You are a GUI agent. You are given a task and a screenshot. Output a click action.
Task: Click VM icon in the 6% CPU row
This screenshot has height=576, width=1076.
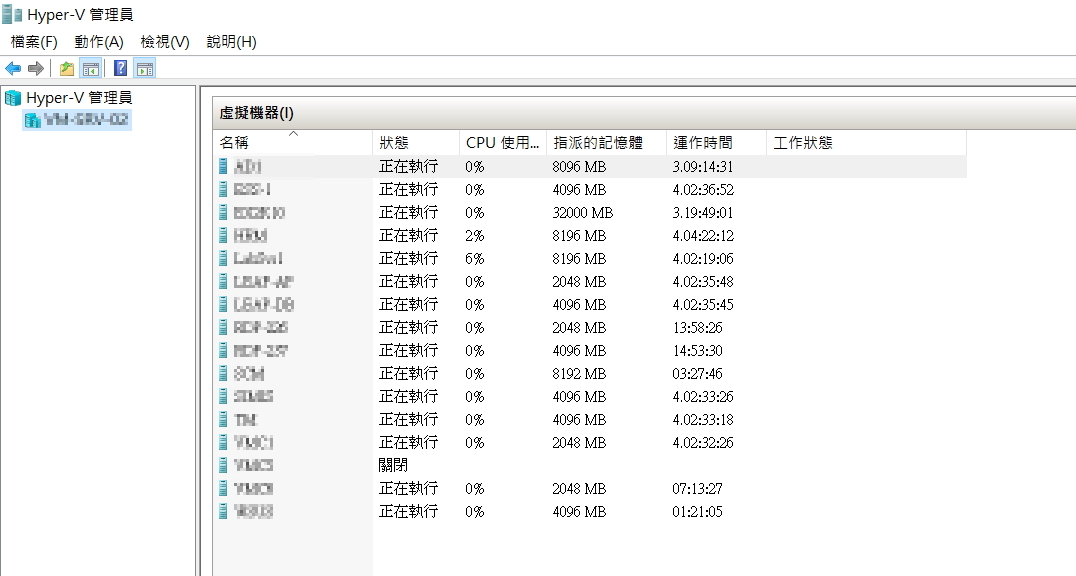[223, 258]
